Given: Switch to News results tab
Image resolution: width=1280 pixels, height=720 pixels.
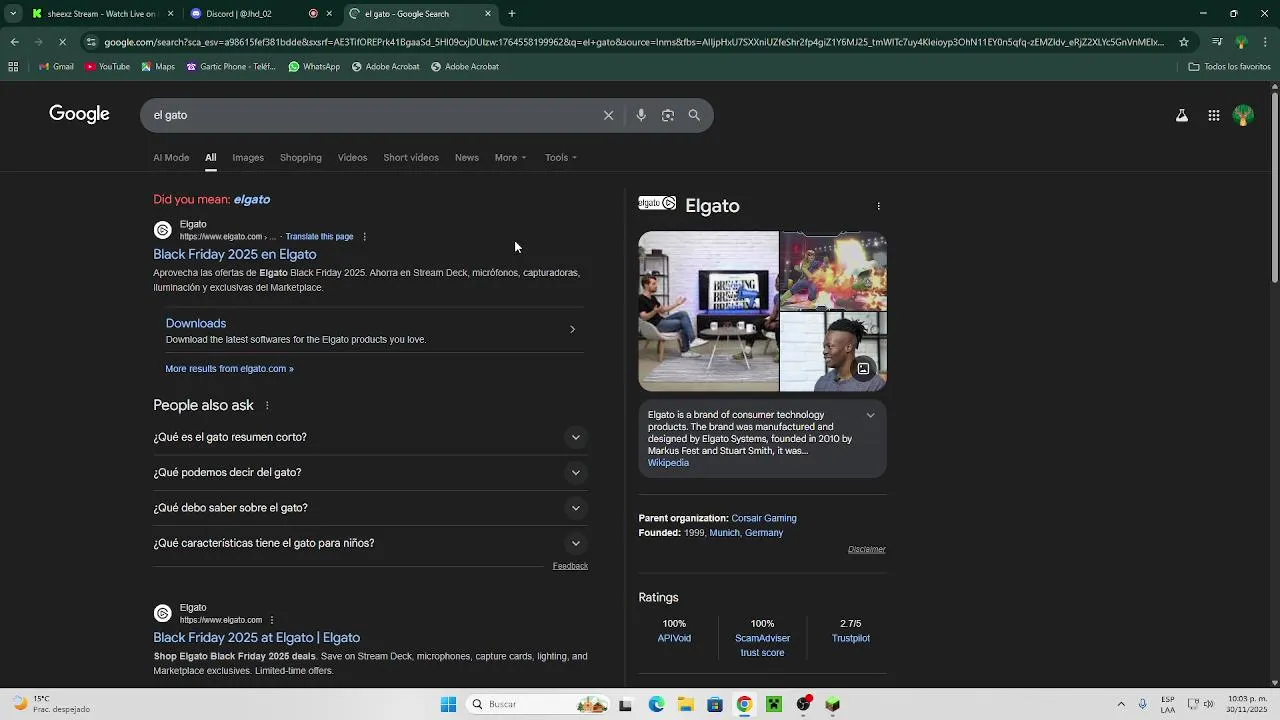Looking at the screenshot, I should (467, 158).
